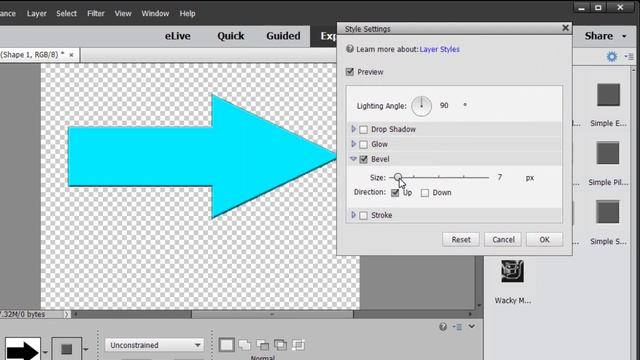Confirm Style Settings with OK

point(544,240)
